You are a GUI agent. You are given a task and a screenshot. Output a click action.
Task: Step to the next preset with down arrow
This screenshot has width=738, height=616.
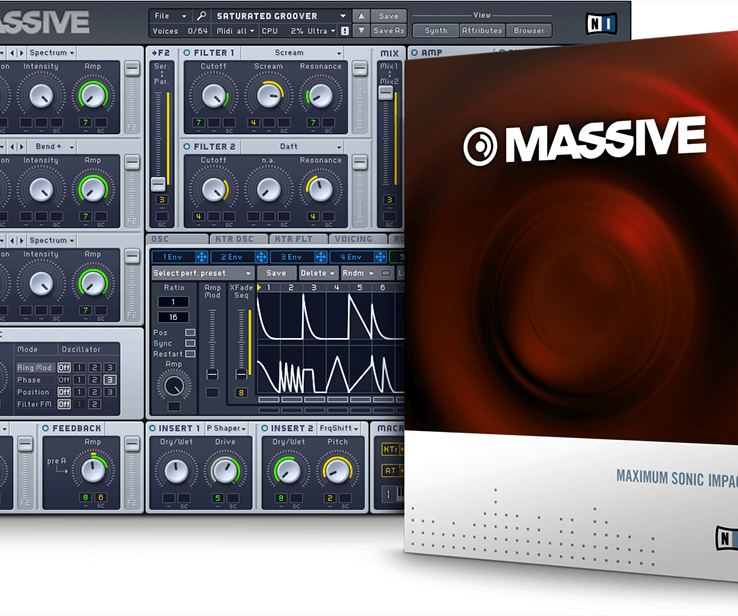click(x=361, y=31)
